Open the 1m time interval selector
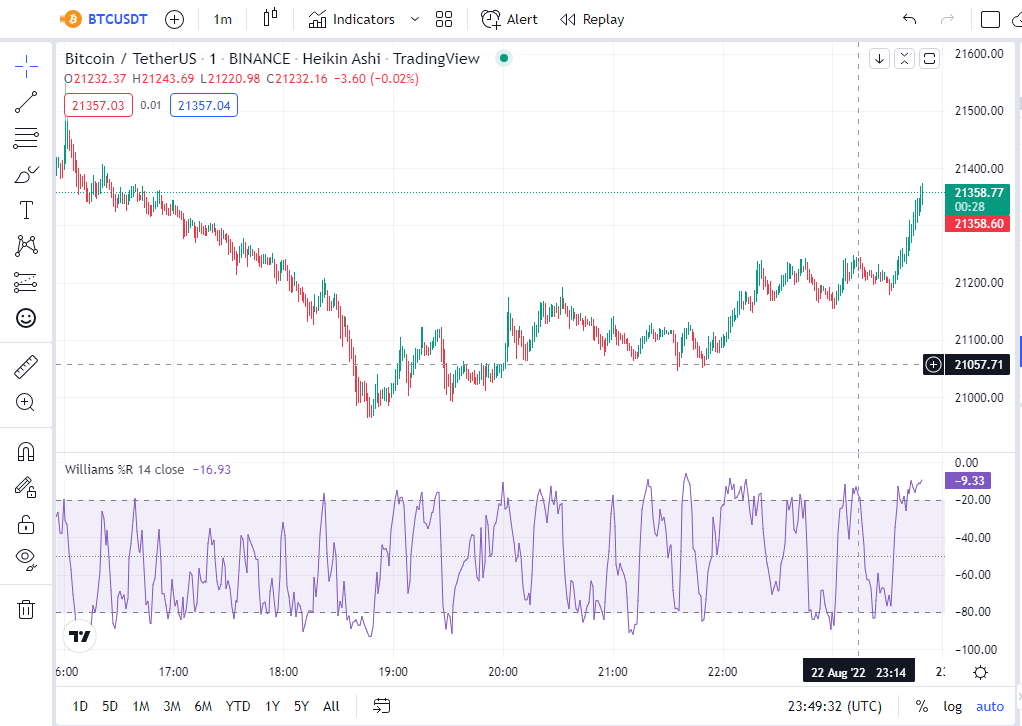 coord(222,20)
